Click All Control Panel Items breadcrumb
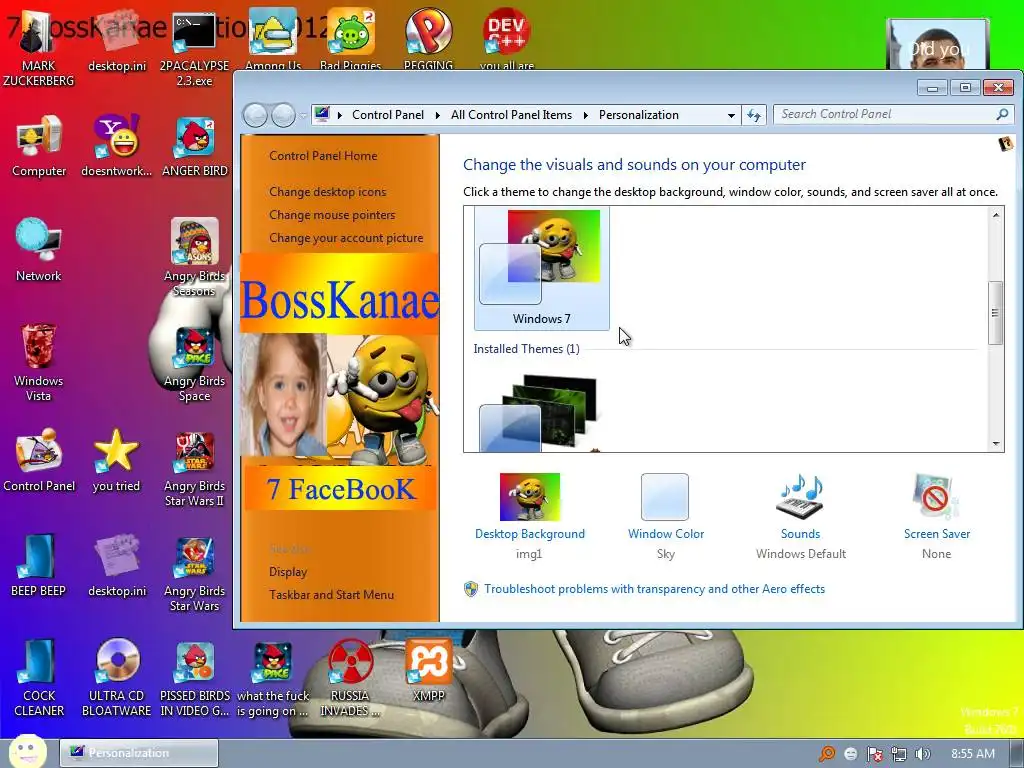The width and height of the screenshot is (1024, 768). pyautogui.click(x=511, y=114)
